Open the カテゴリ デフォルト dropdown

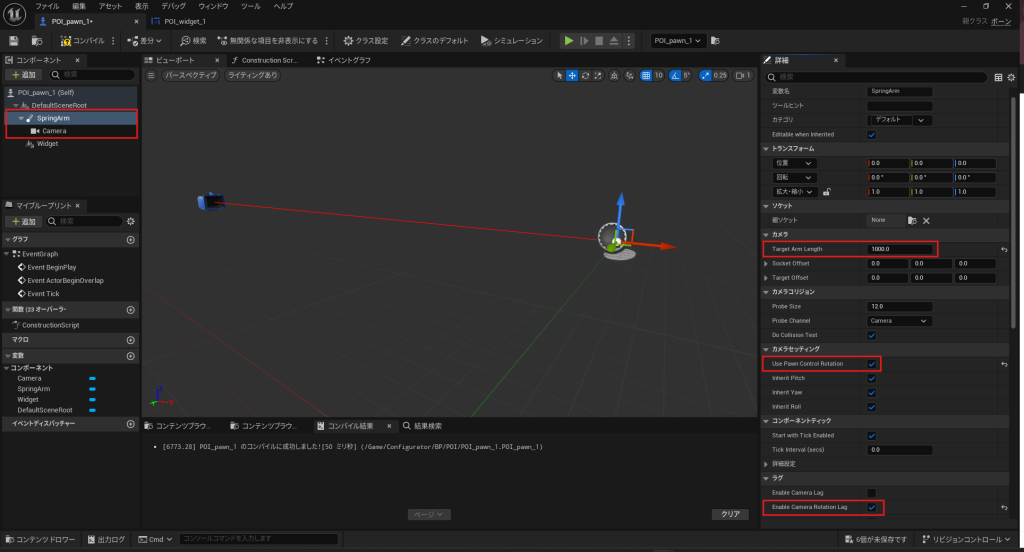tap(898, 120)
